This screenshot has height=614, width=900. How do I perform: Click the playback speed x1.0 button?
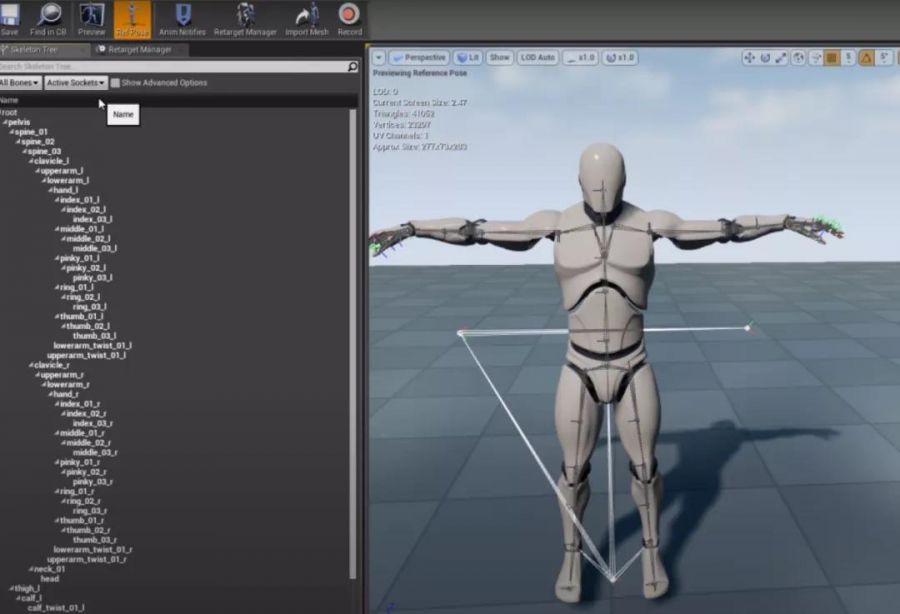580,58
